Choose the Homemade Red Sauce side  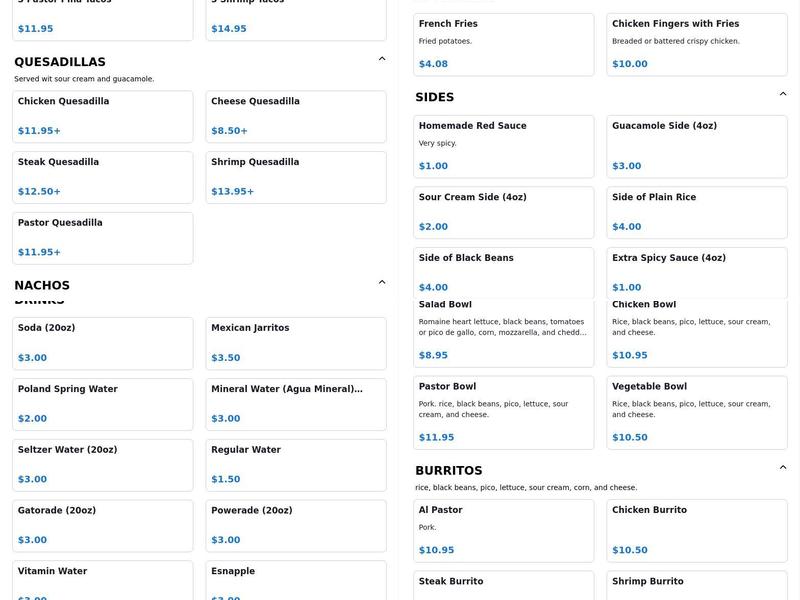click(503, 146)
